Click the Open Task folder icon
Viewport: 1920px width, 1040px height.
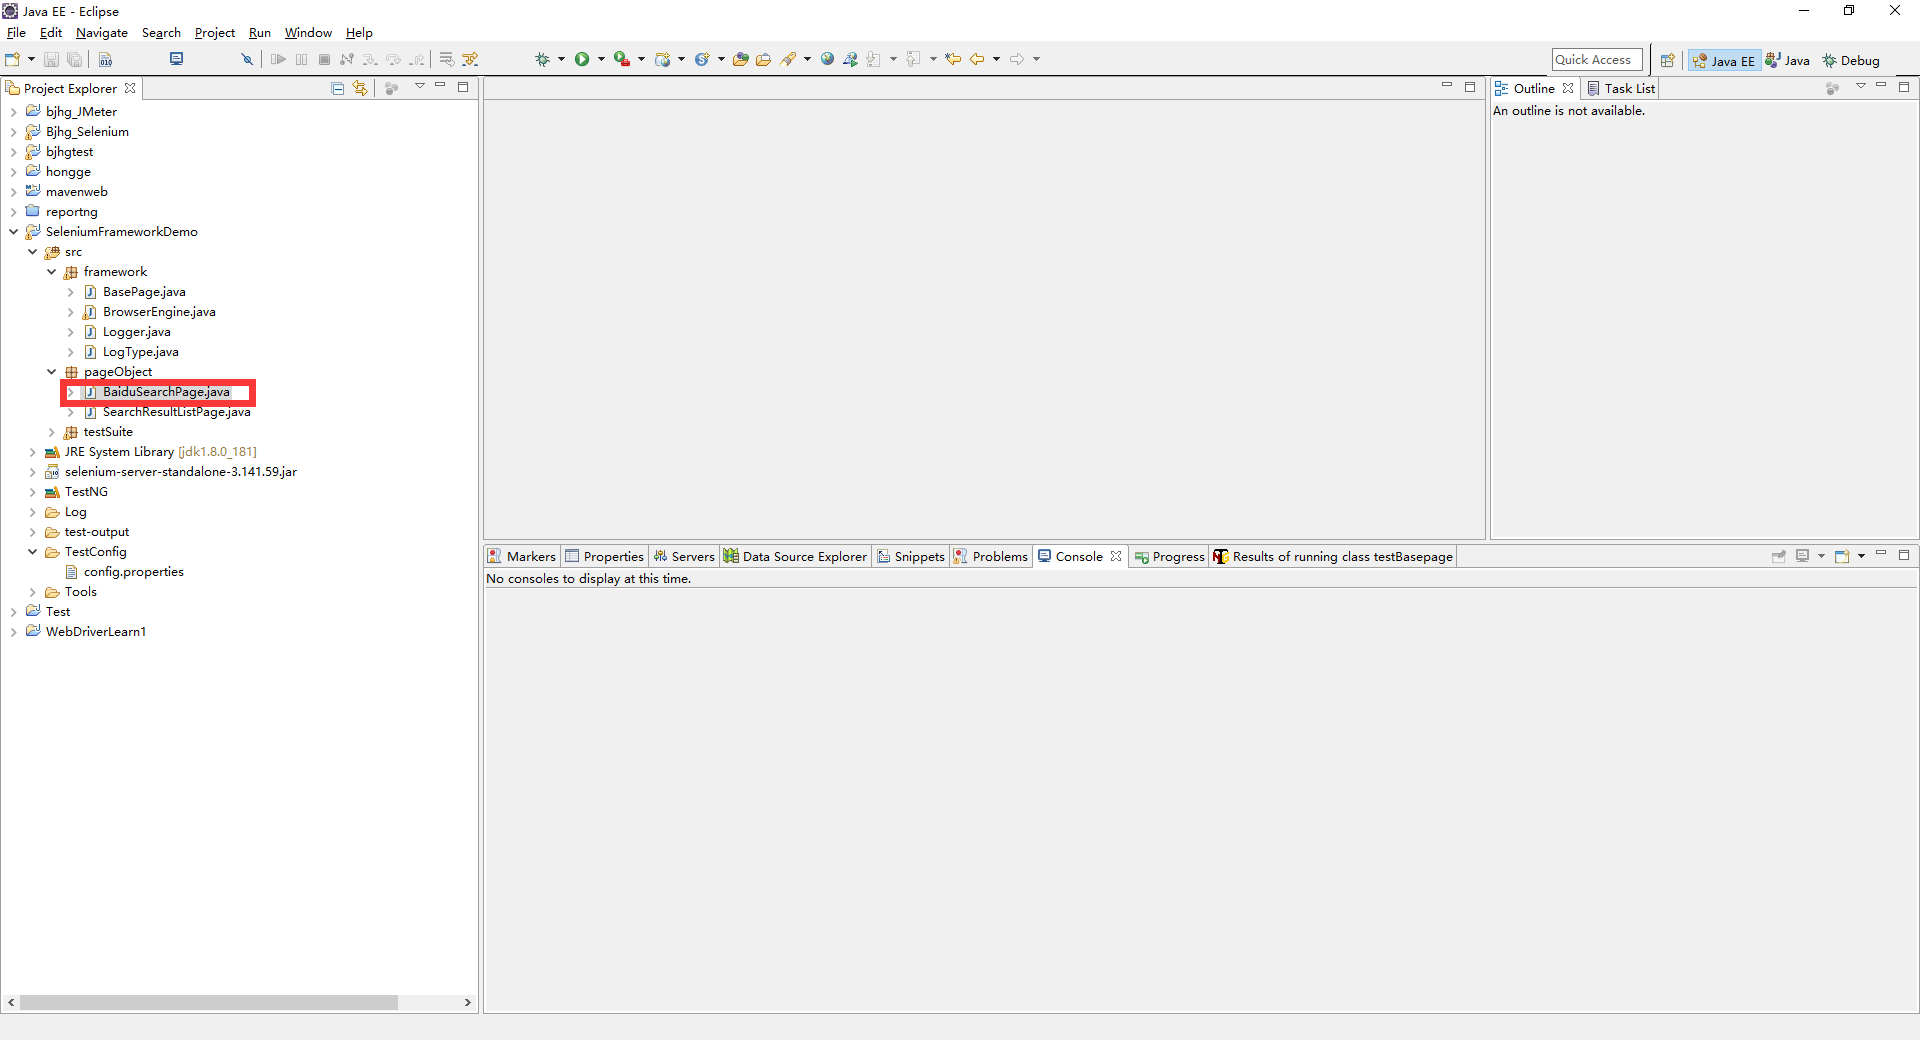pos(763,60)
